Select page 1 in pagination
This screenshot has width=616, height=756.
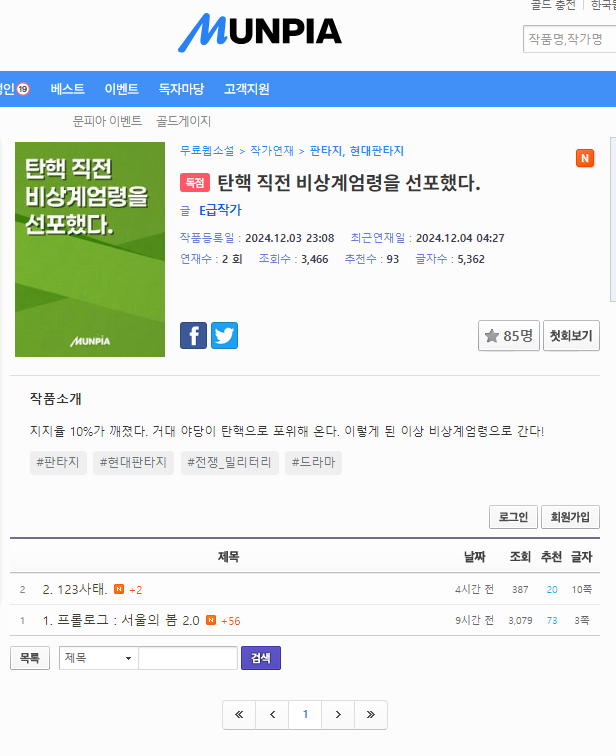coord(305,715)
